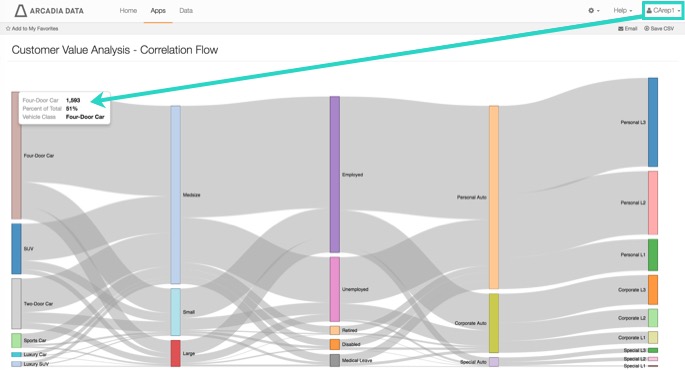Click the pink Unemployed node
The width and height of the screenshot is (685, 370).
(334, 289)
